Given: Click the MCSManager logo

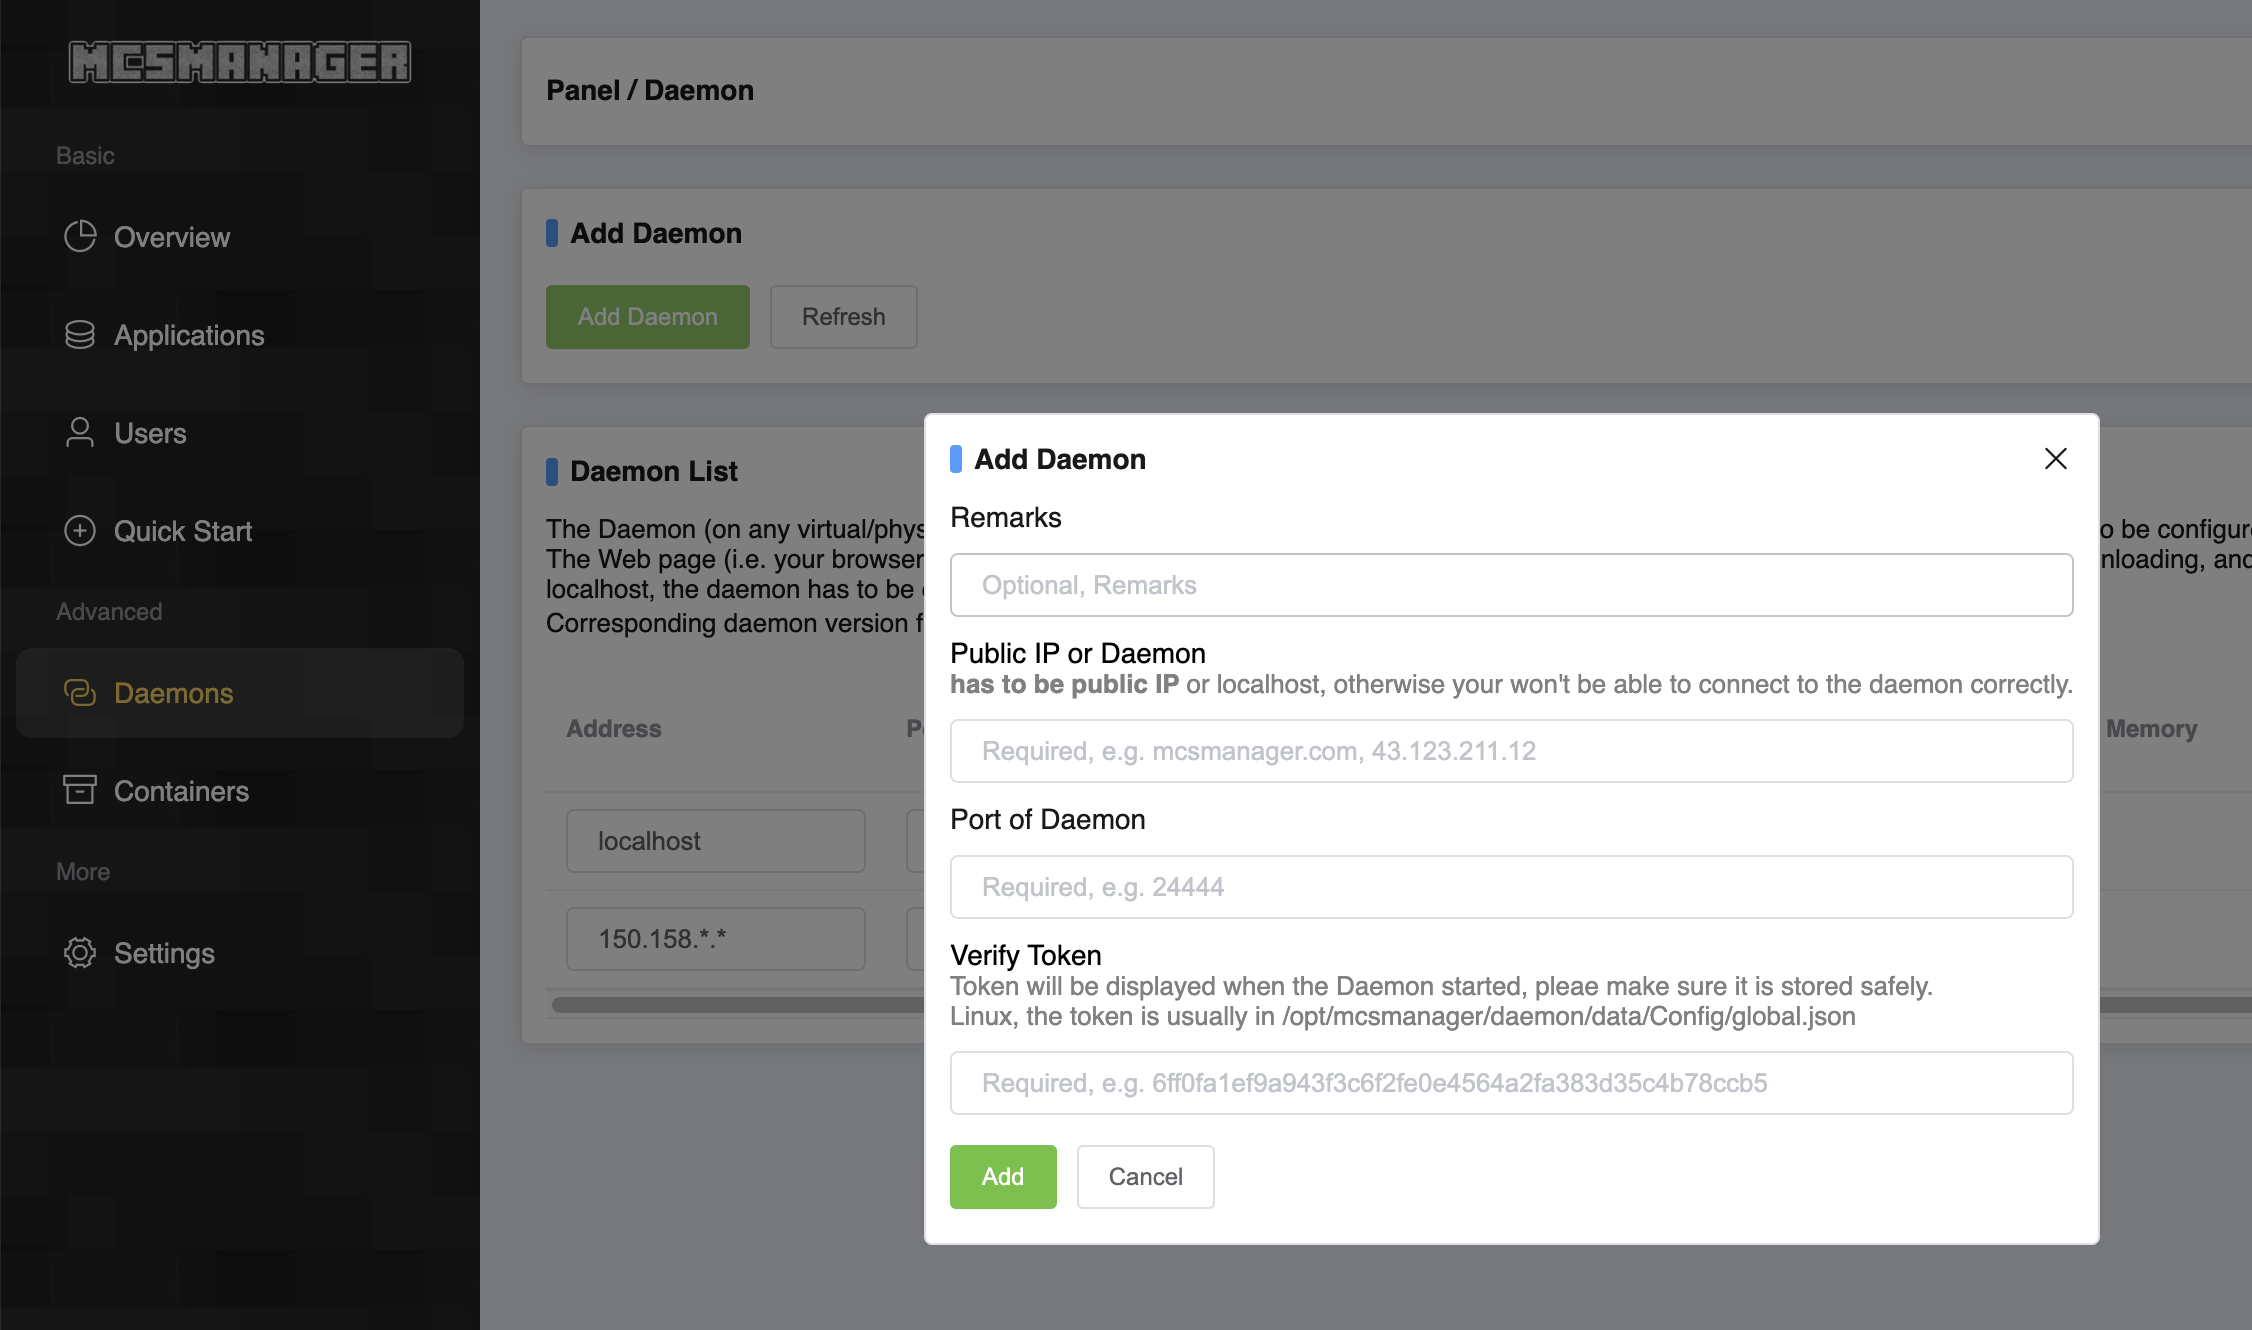Looking at the screenshot, I should (x=239, y=62).
